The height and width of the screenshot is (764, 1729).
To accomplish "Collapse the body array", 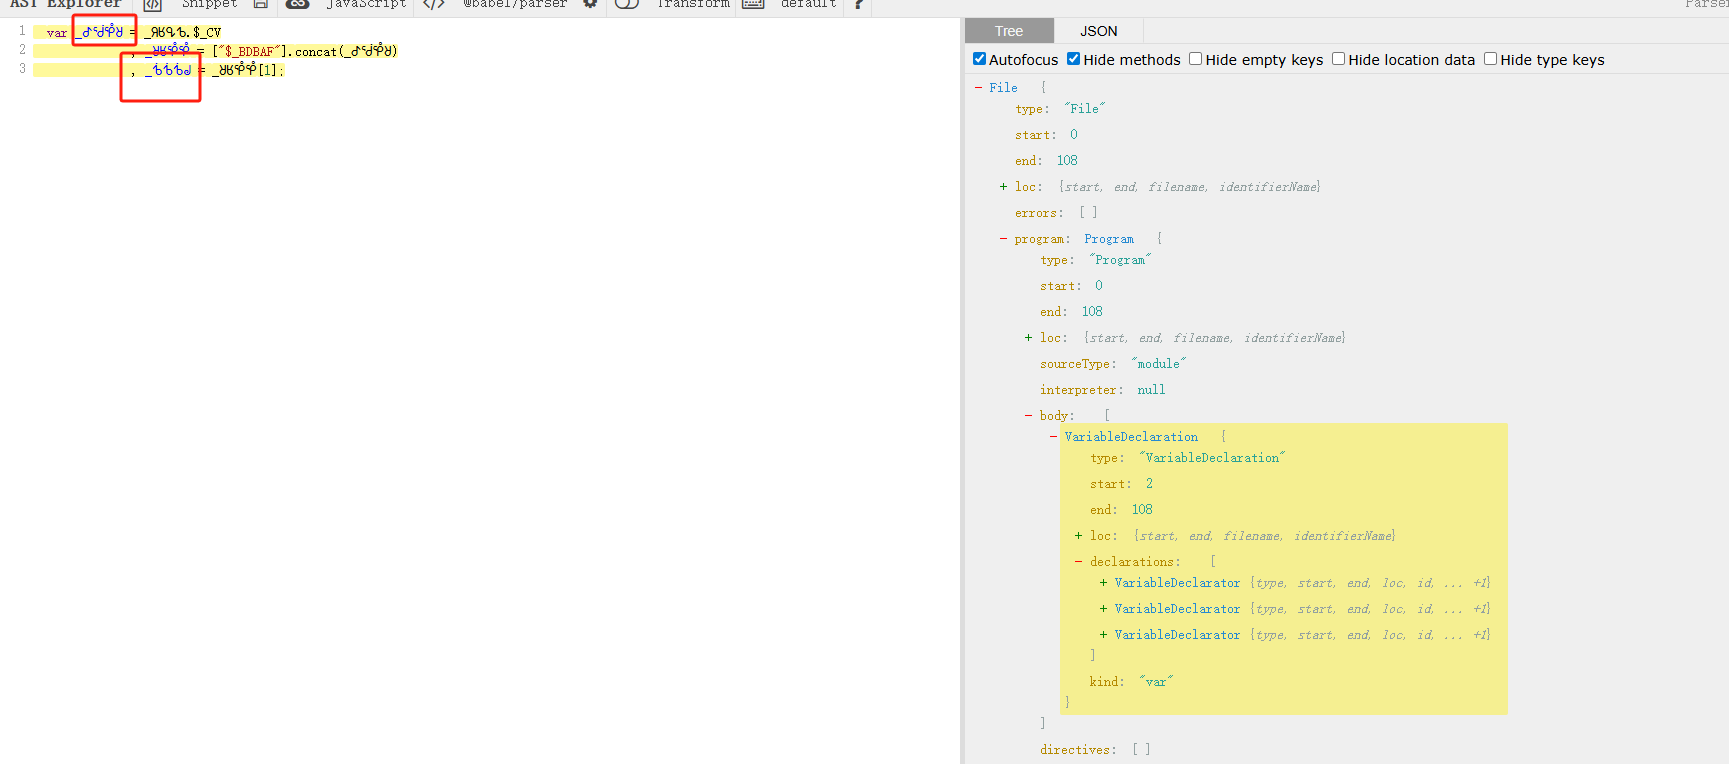I will pyautogui.click(x=1028, y=416).
